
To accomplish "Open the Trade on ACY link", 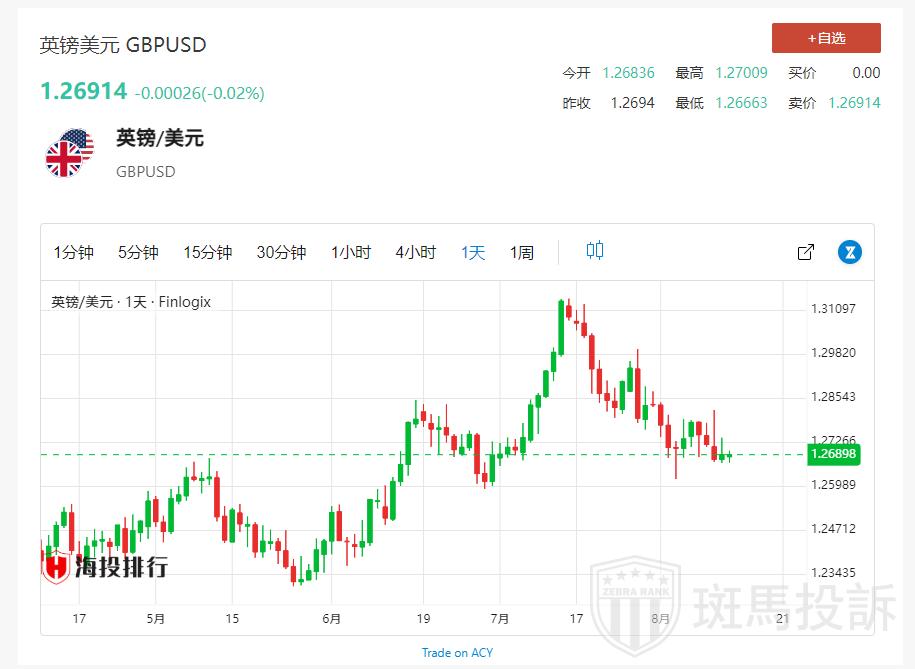I will click(457, 653).
